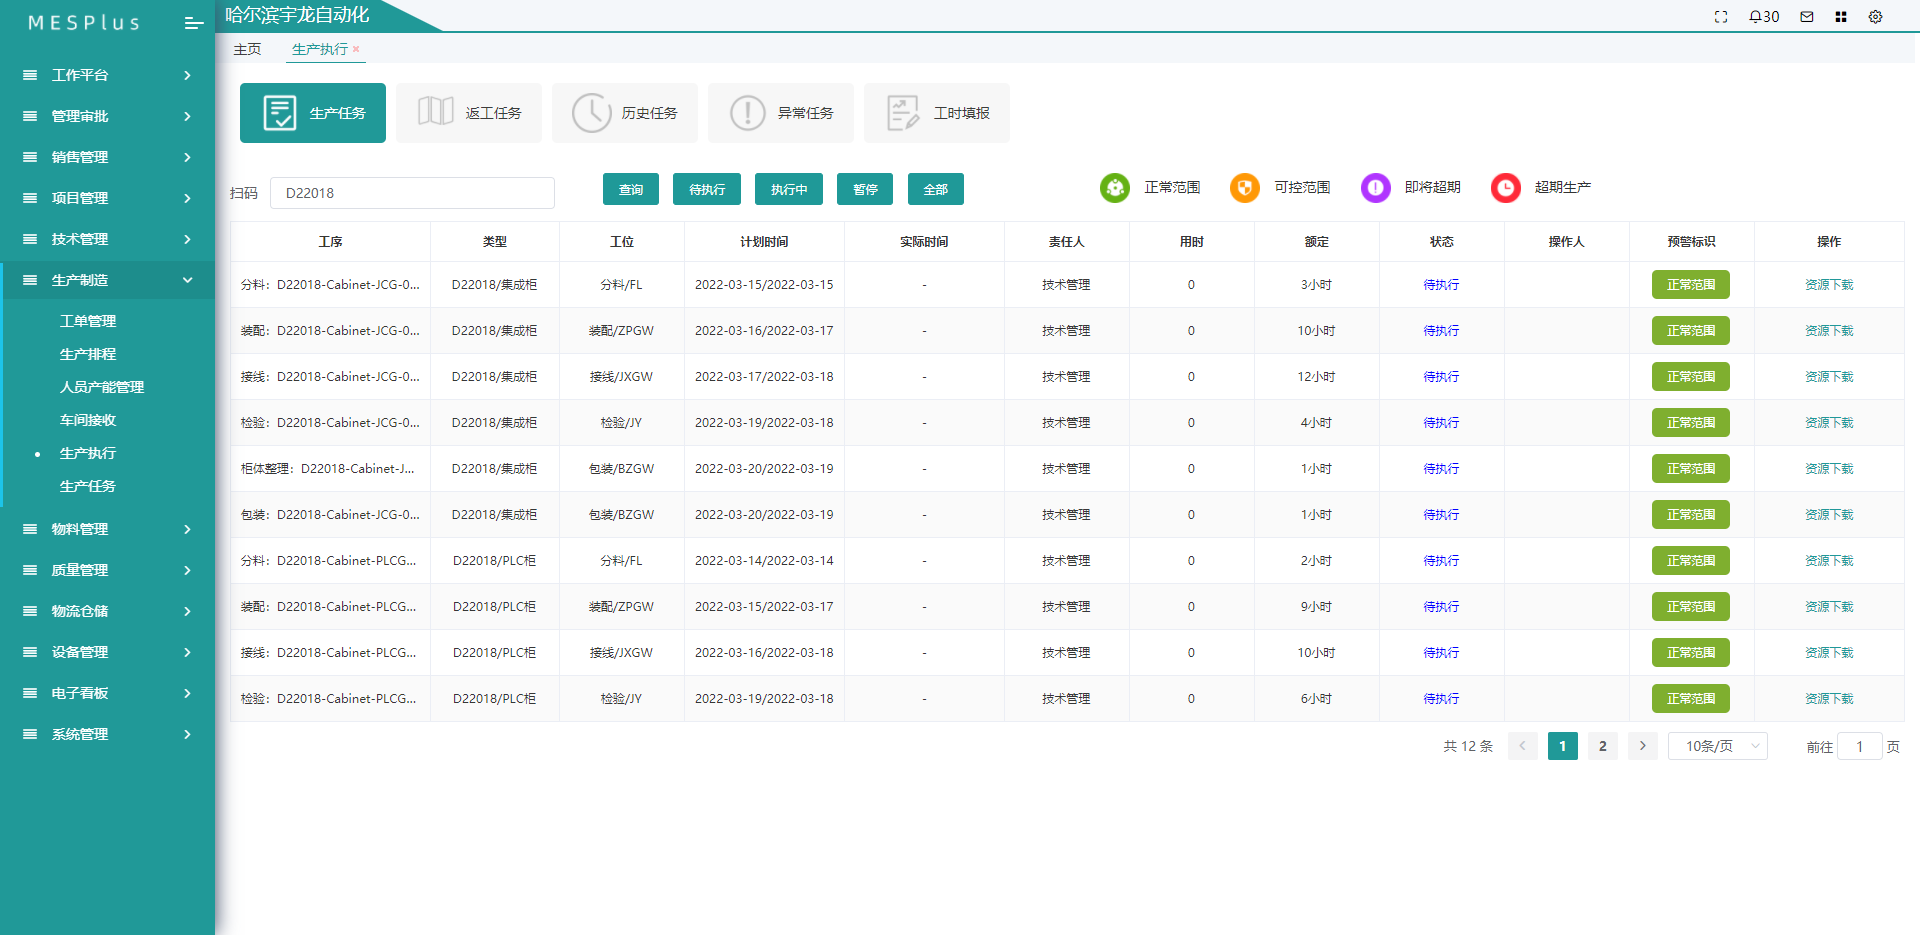Image resolution: width=1920 pixels, height=935 pixels.
Task: Expand the 项目管理 menu chevron
Action: (187, 198)
